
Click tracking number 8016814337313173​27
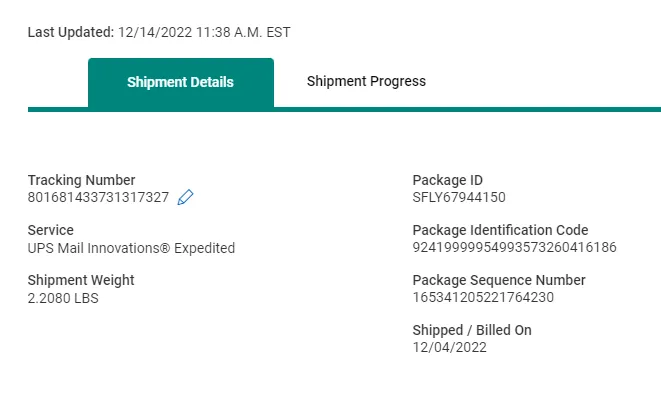point(98,197)
